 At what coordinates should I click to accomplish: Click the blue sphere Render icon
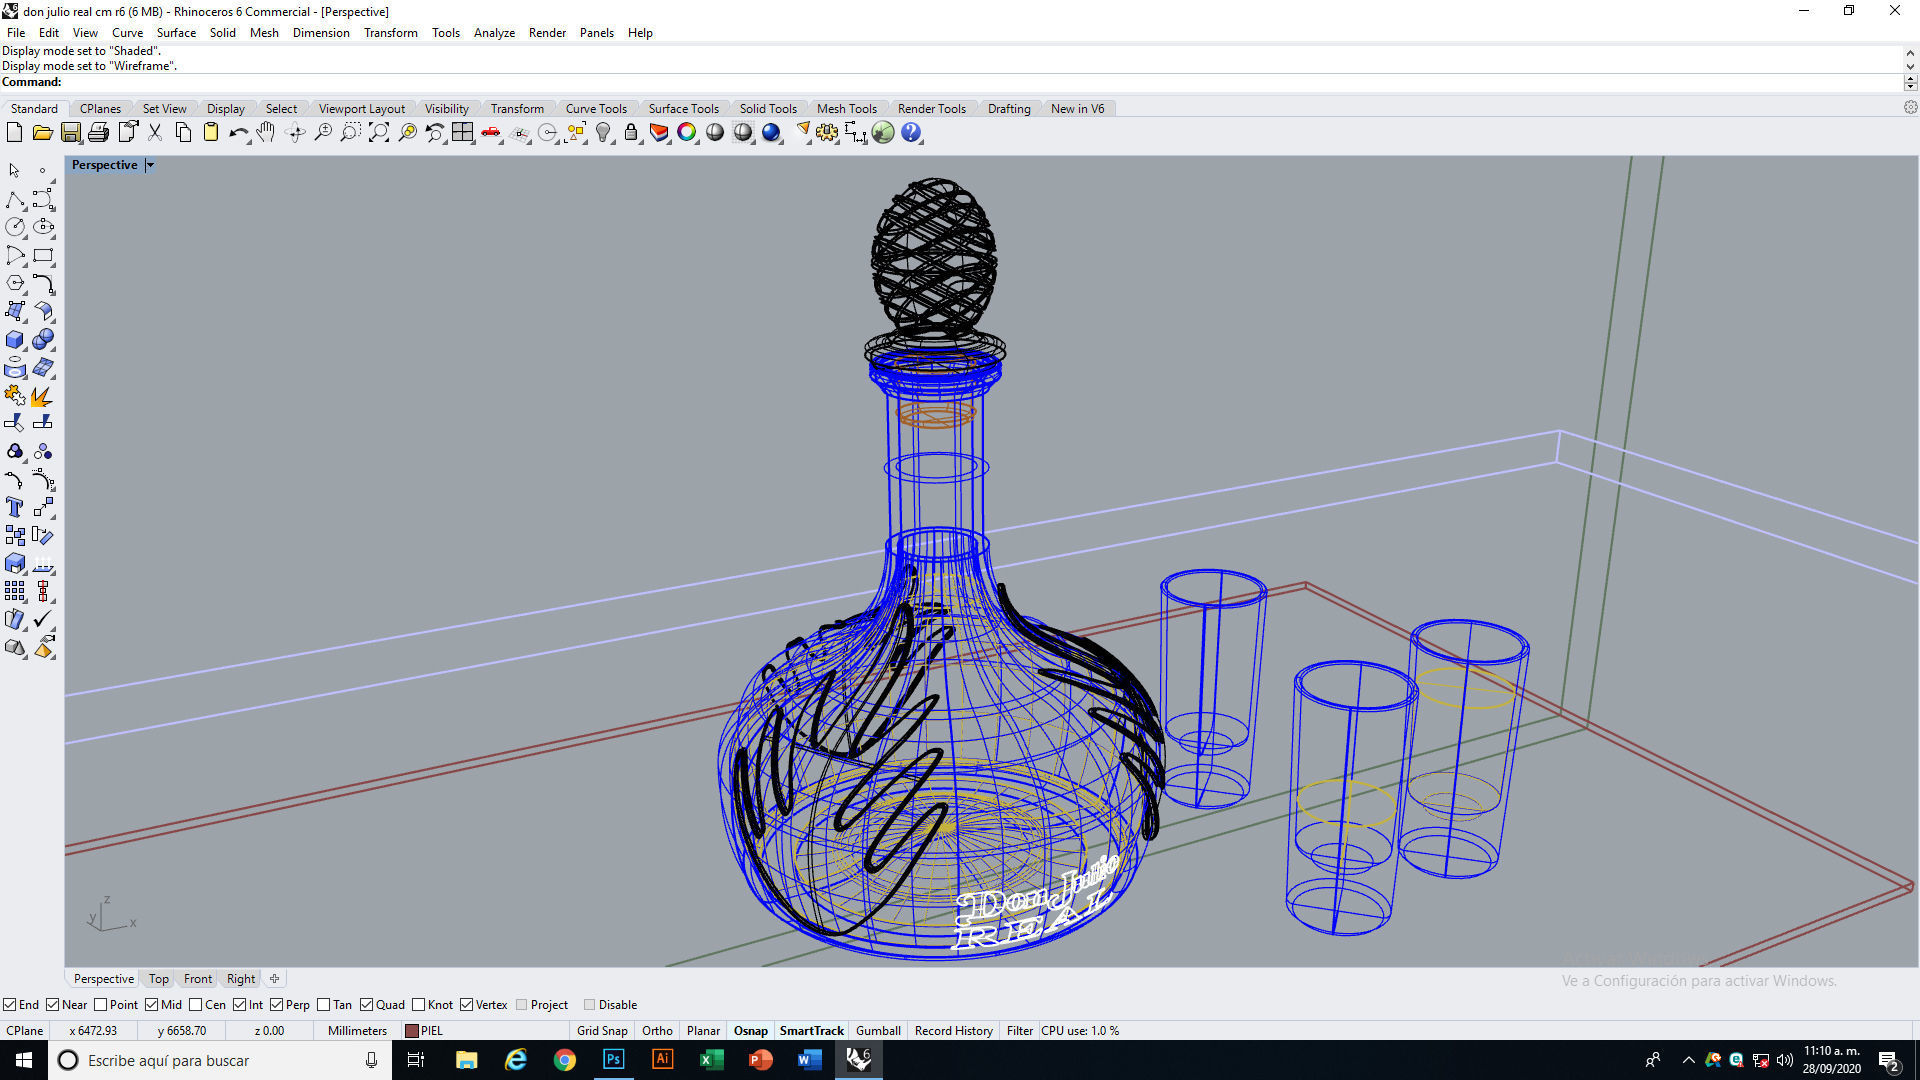771,132
